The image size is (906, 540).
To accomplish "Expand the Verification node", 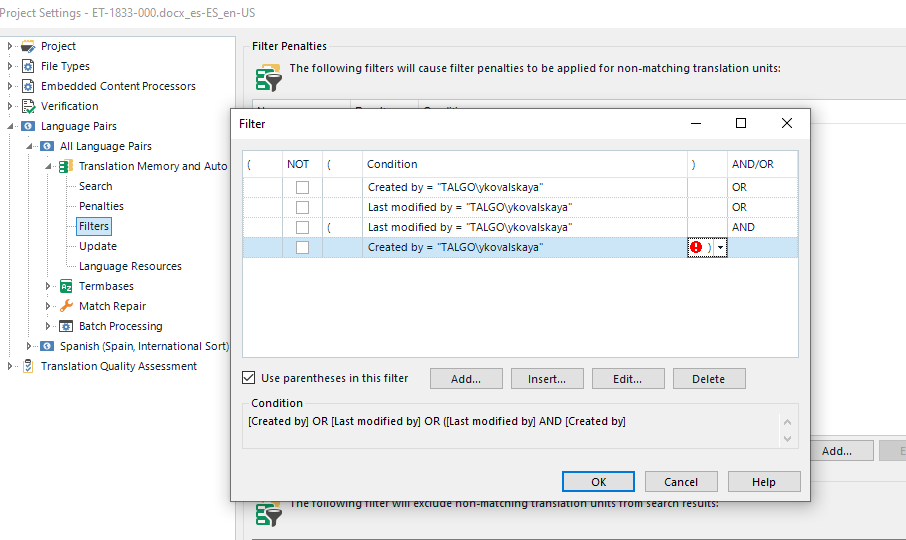I will tap(9, 106).
